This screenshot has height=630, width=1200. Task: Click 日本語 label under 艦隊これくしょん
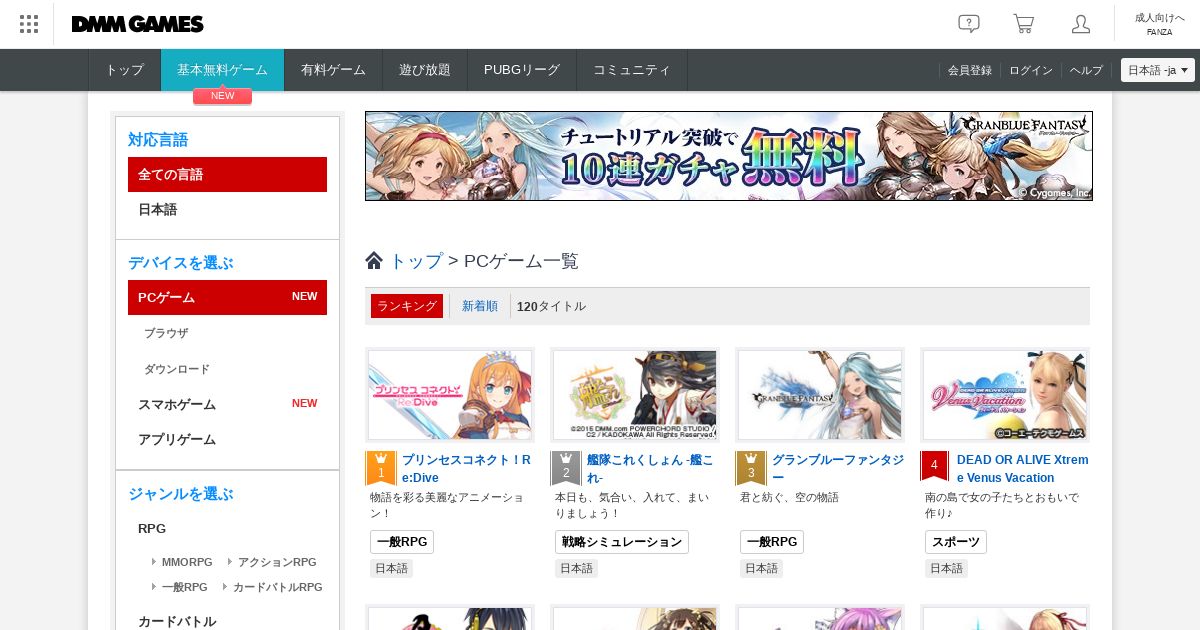[576, 568]
